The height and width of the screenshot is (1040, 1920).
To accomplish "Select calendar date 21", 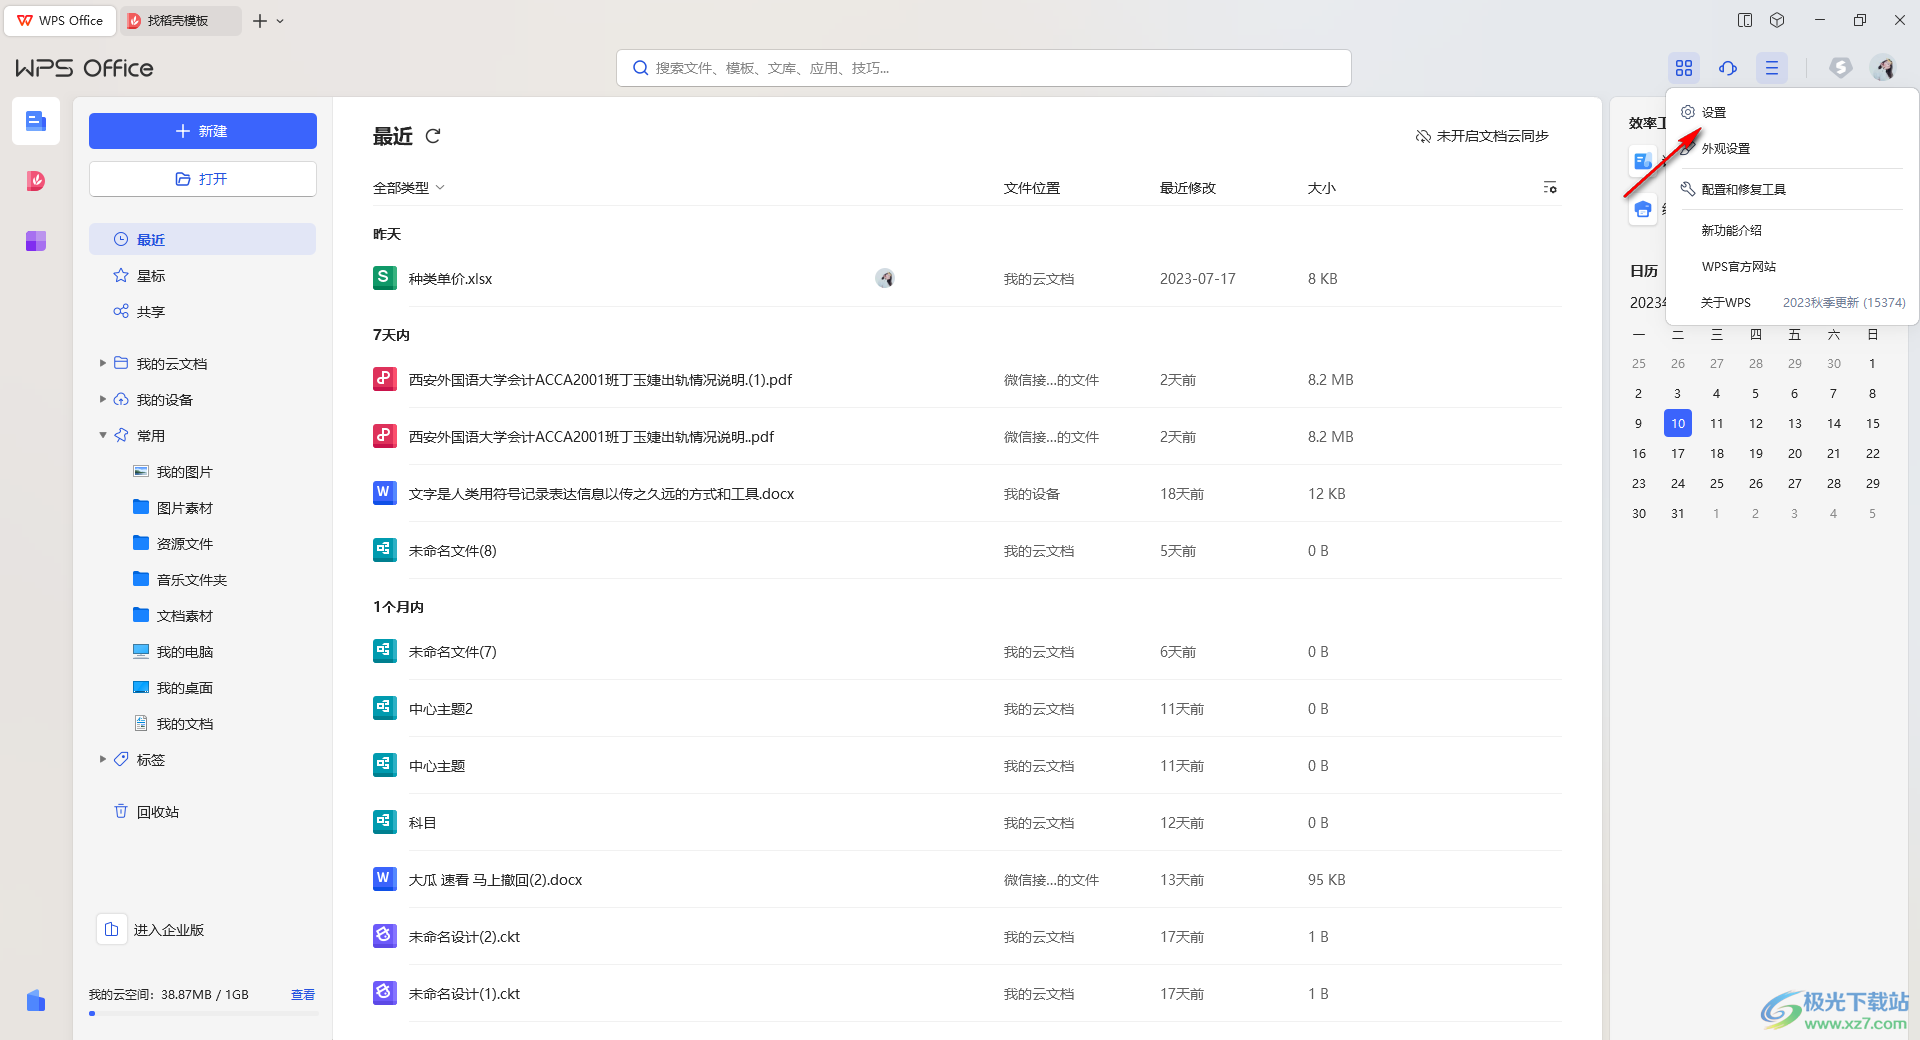I will [x=1833, y=453].
